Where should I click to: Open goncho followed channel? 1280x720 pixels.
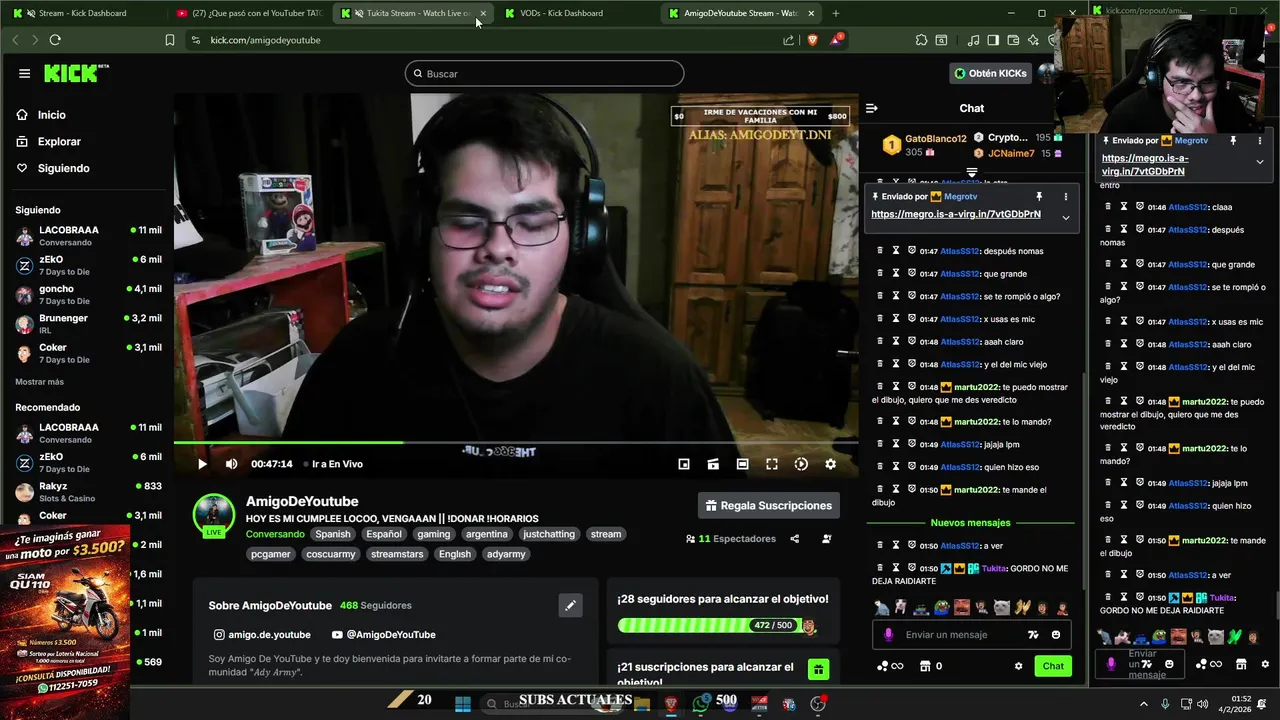tap(88, 295)
